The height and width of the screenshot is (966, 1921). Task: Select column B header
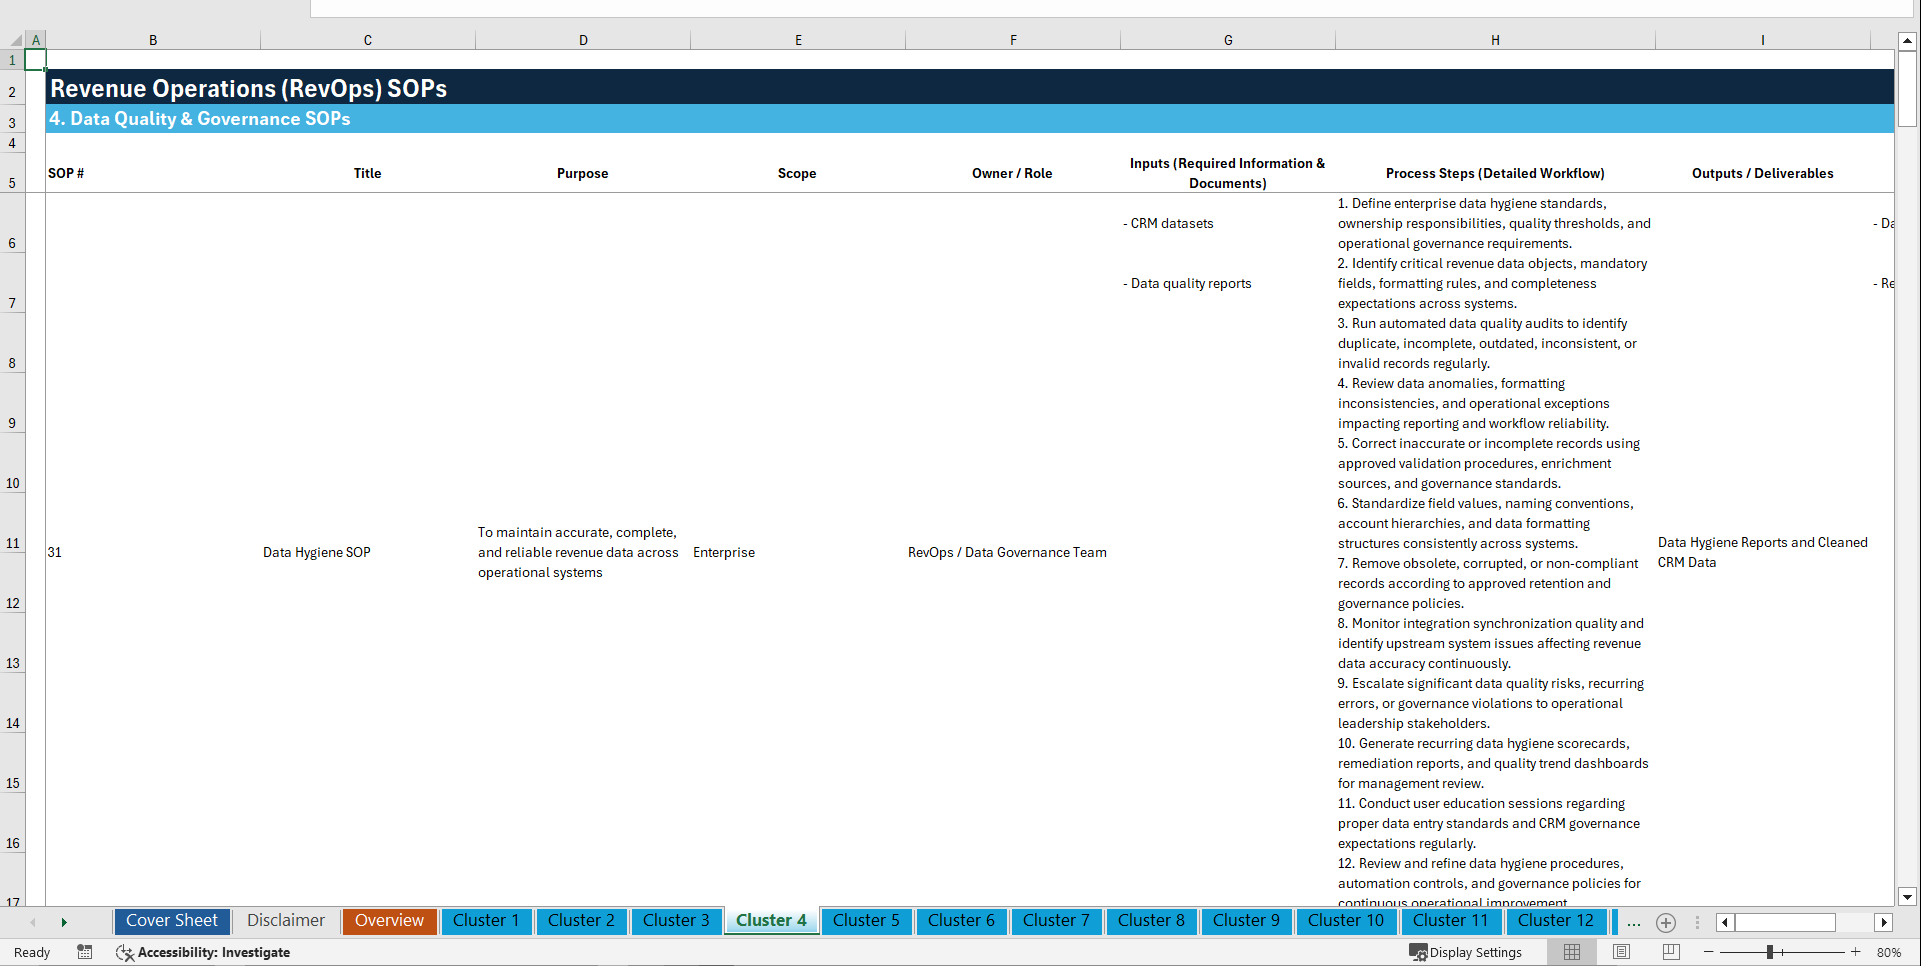pos(153,40)
